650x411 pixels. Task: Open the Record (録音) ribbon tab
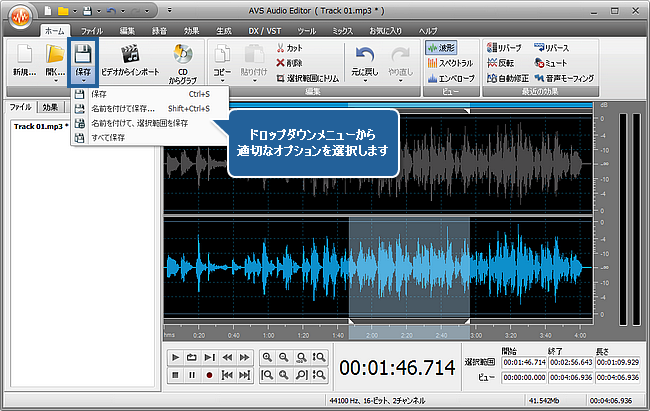[160, 31]
